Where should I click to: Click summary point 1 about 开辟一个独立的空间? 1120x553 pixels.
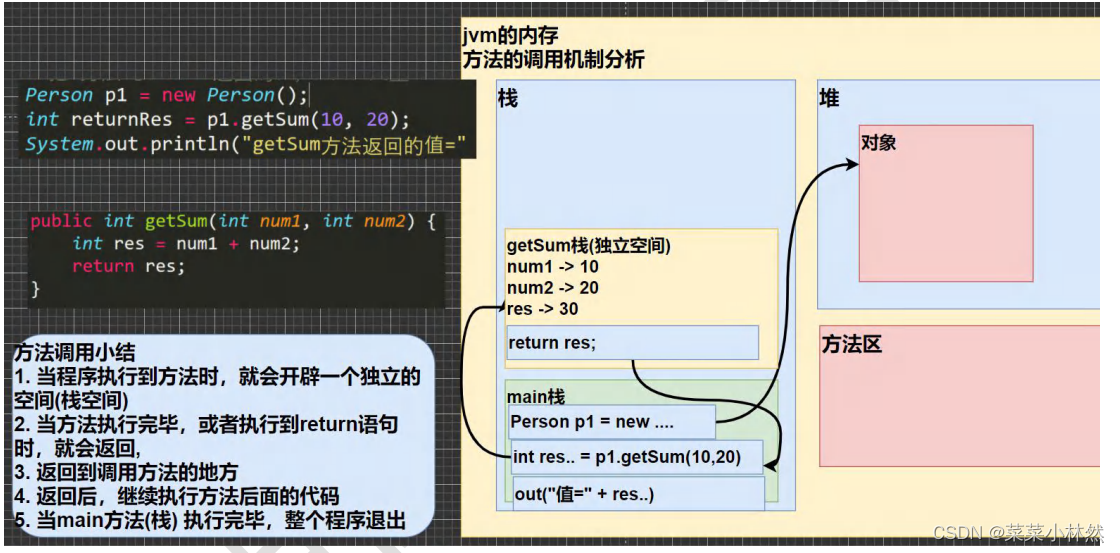pos(217,389)
